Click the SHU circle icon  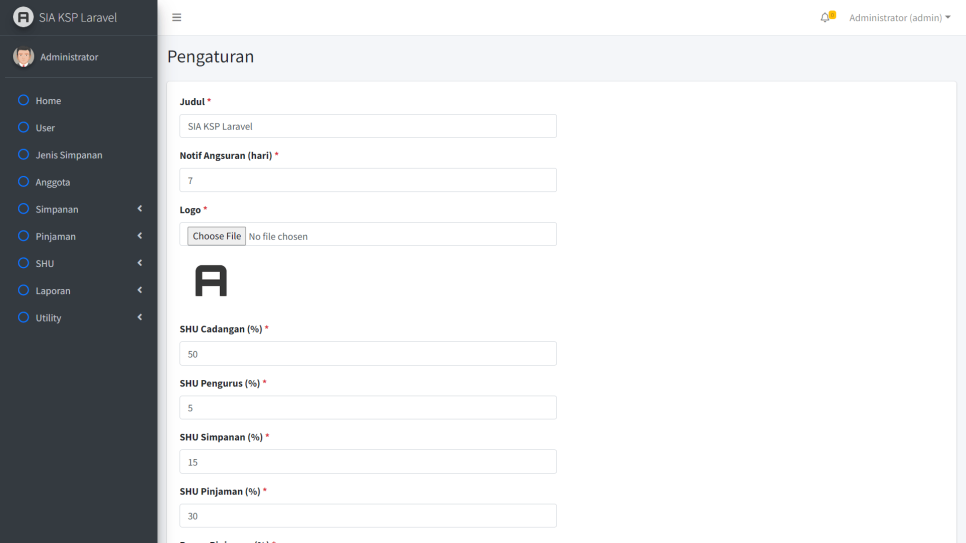point(23,263)
